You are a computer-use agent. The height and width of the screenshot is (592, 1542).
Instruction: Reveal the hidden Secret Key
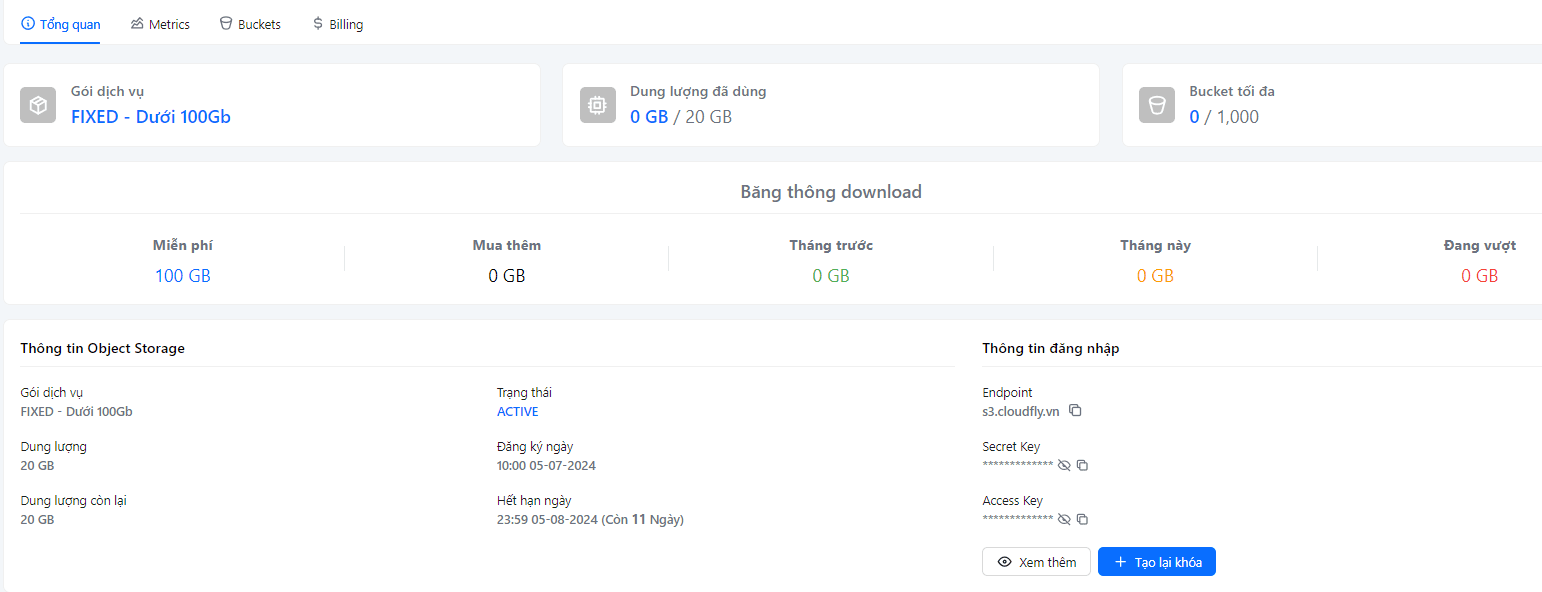(x=1064, y=465)
